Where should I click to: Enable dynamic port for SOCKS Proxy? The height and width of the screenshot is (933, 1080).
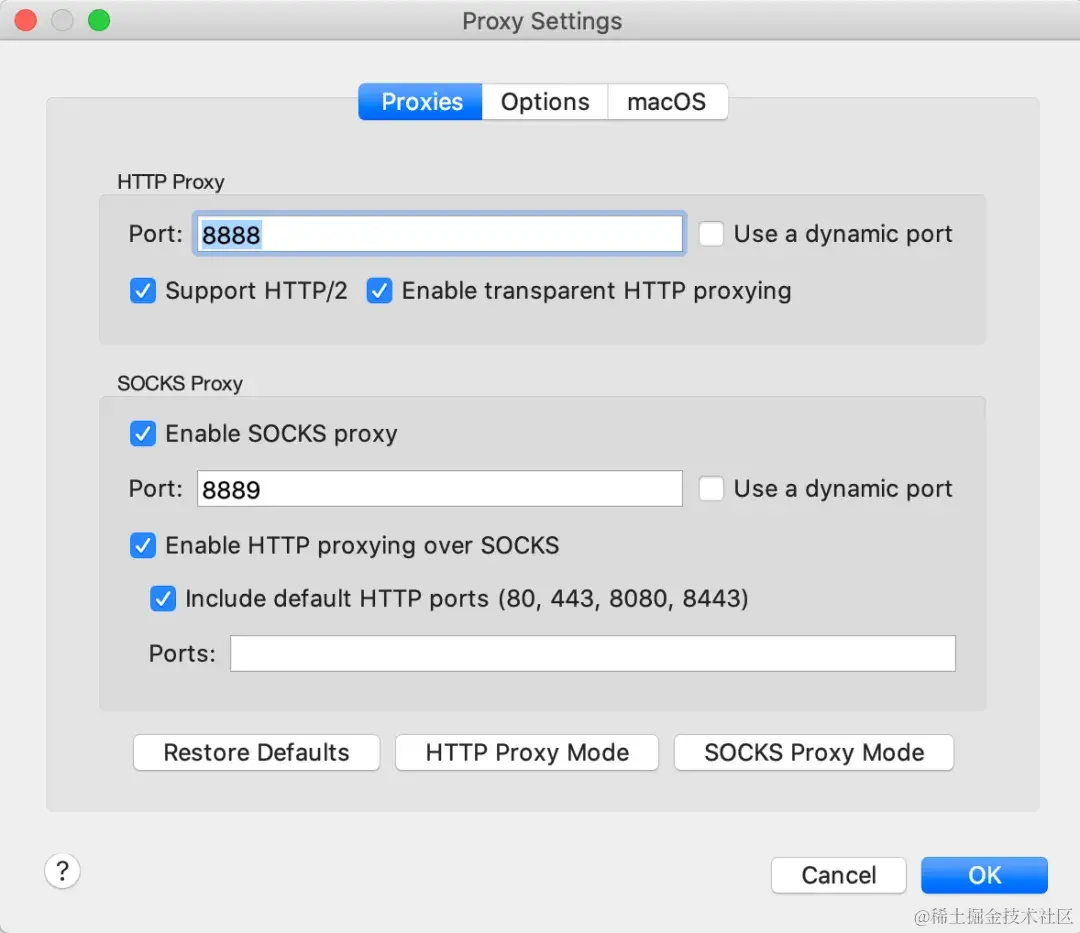click(x=711, y=488)
